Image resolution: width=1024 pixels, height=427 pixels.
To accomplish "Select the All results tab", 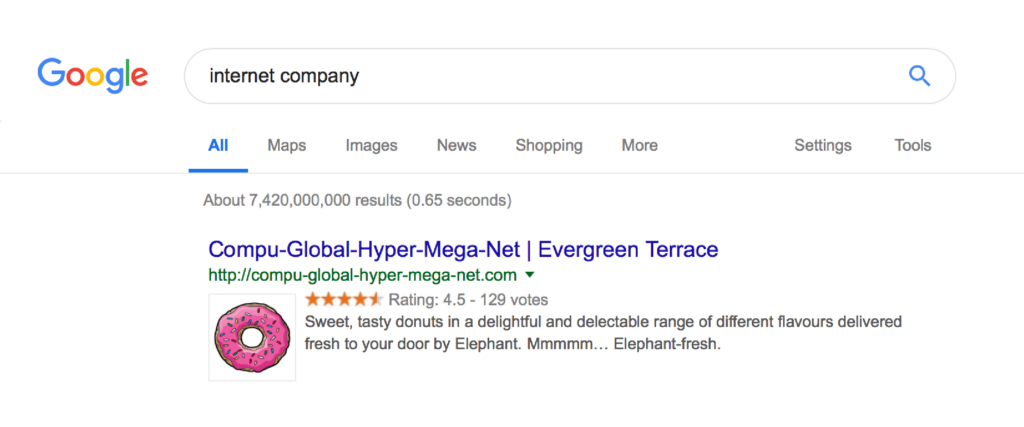I will coord(218,145).
